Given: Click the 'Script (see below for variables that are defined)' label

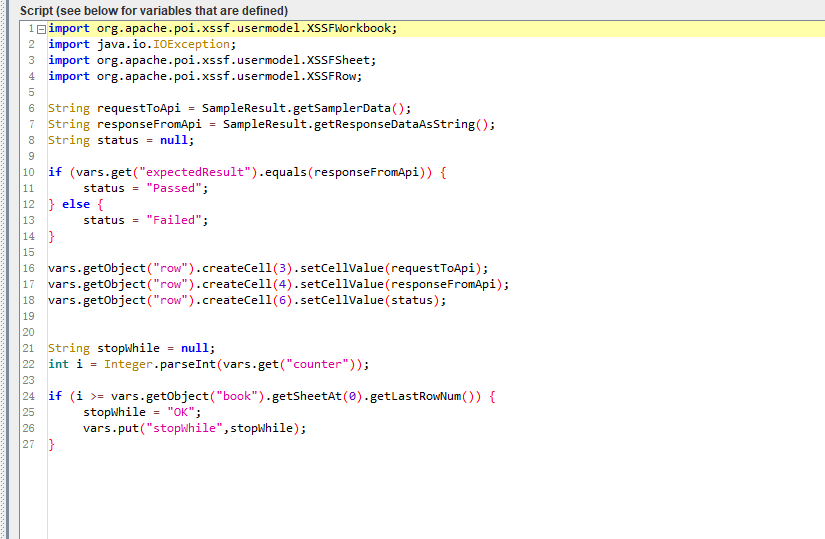Looking at the screenshot, I should click(x=154, y=11).
